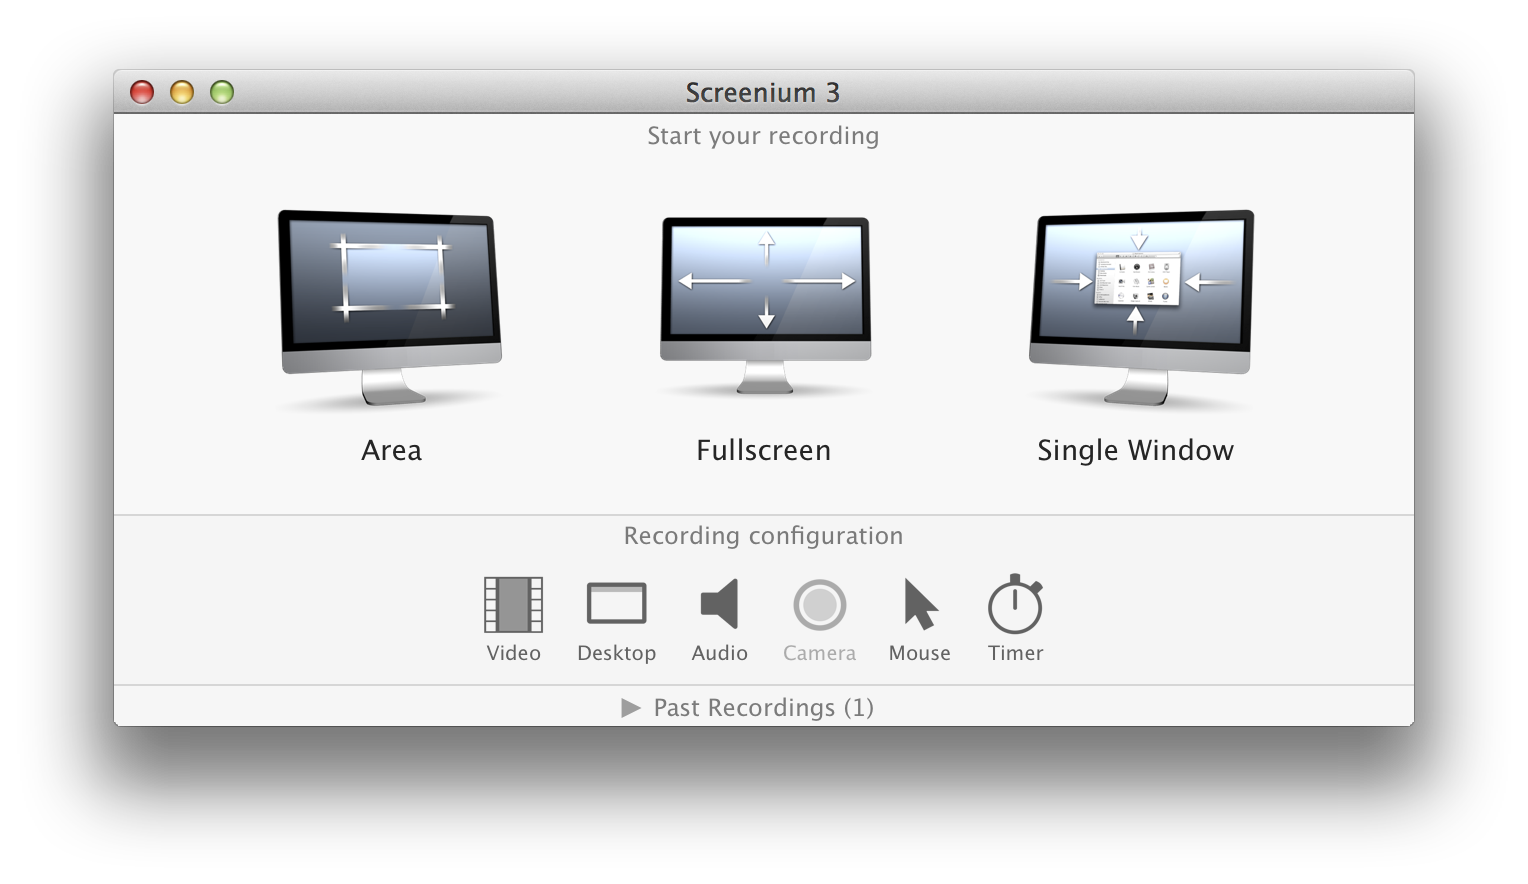Open the Desktop configuration icon
Image resolution: width=1528 pixels, height=884 pixels.
[616, 605]
